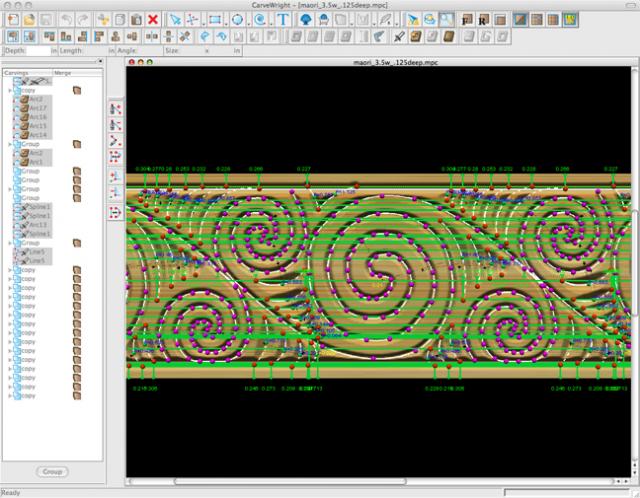Click the new document icon
The height and width of the screenshot is (498, 640).
click(11, 19)
